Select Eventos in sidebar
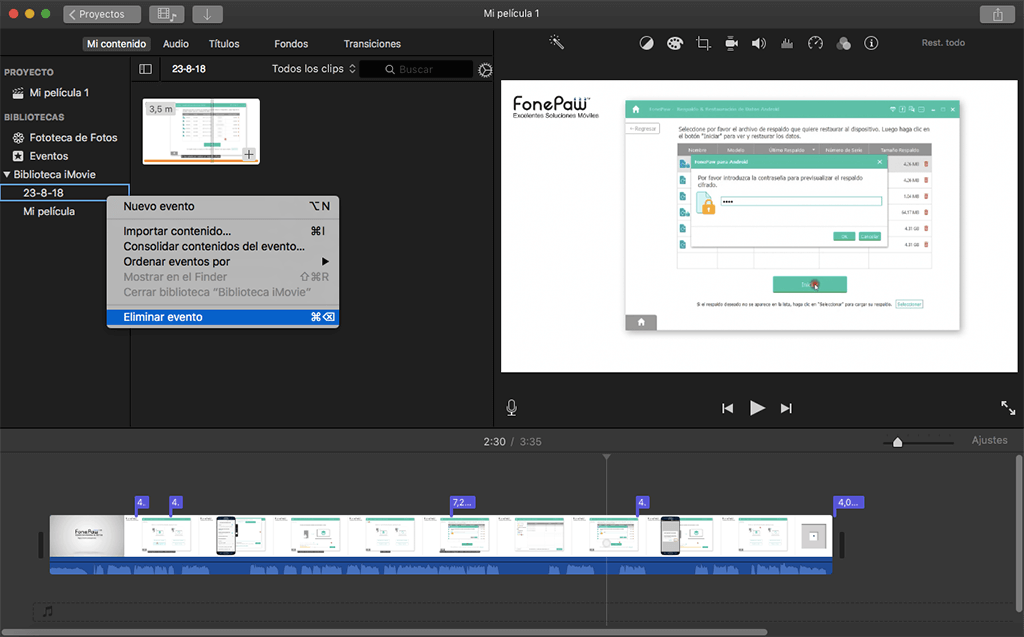Viewport: 1024px width, 637px height. click(x=48, y=156)
